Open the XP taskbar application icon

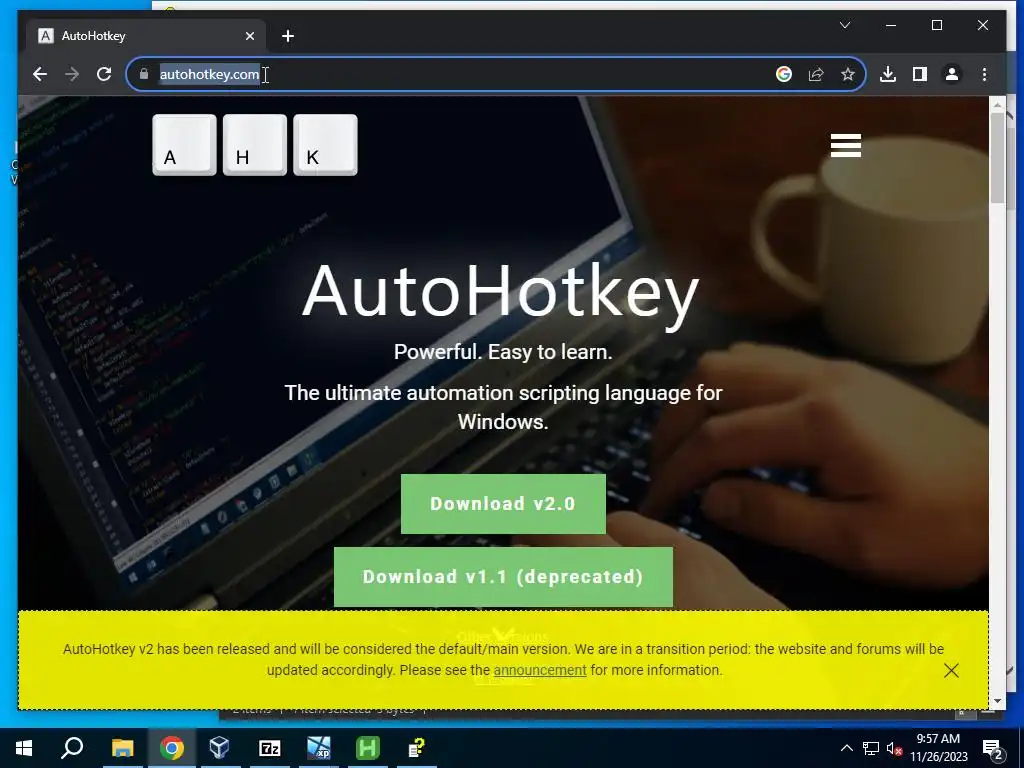pyautogui.click(x=319, y=748)
